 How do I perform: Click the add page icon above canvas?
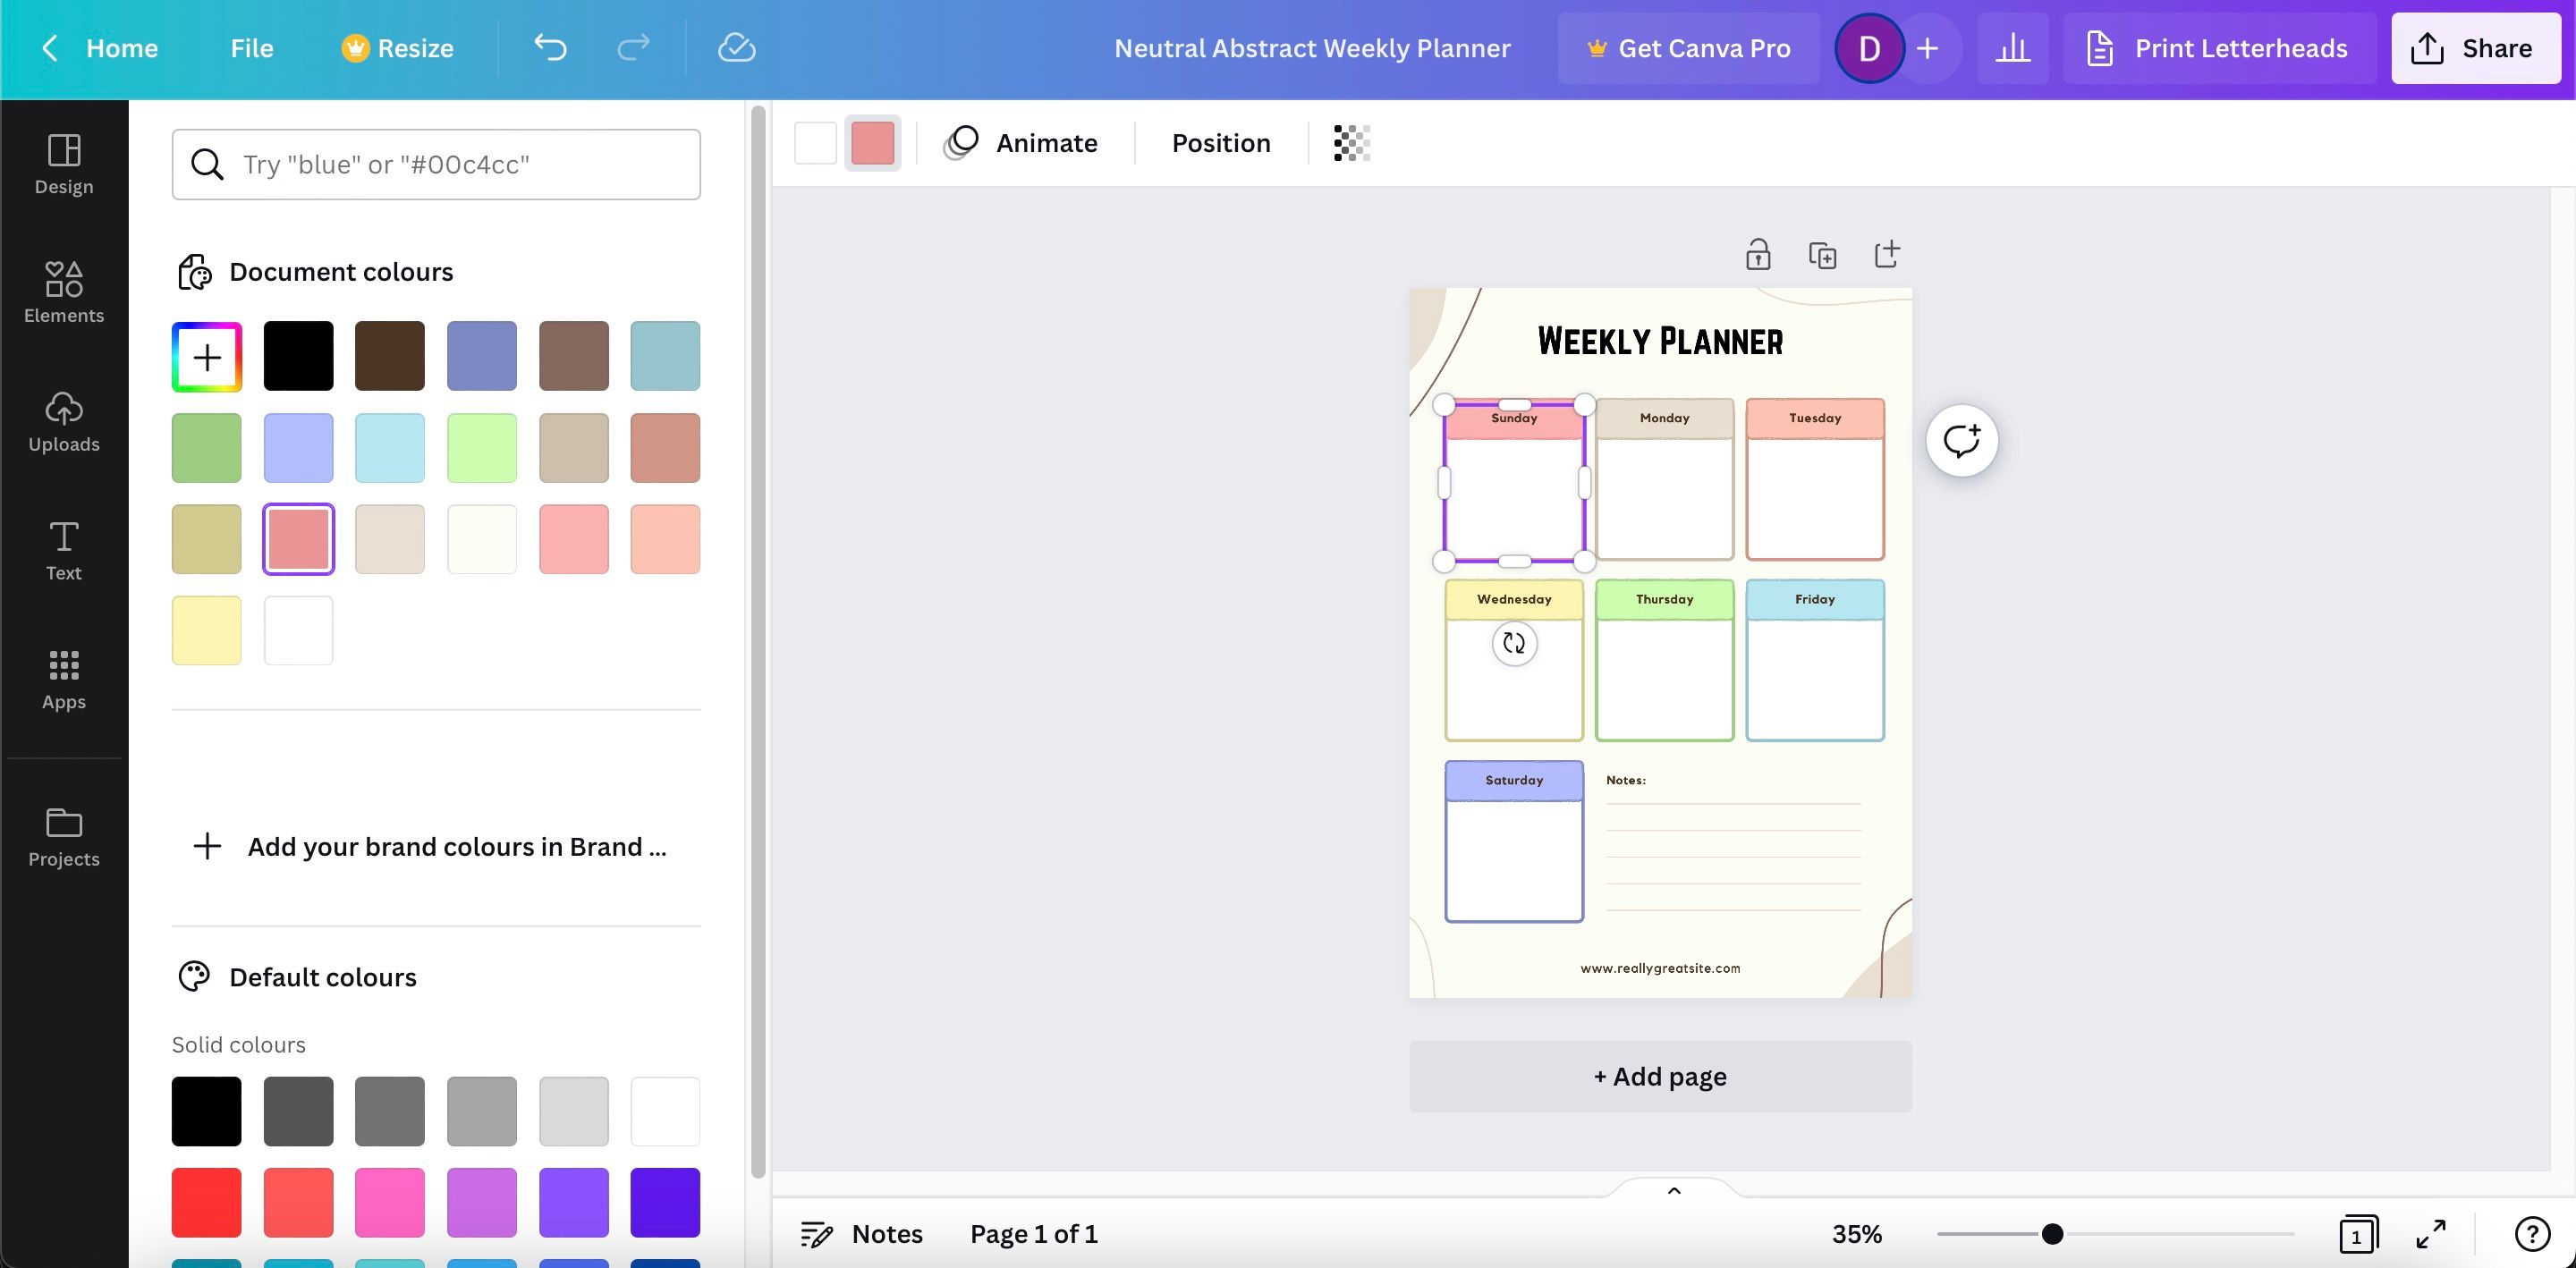(1886, 254)
